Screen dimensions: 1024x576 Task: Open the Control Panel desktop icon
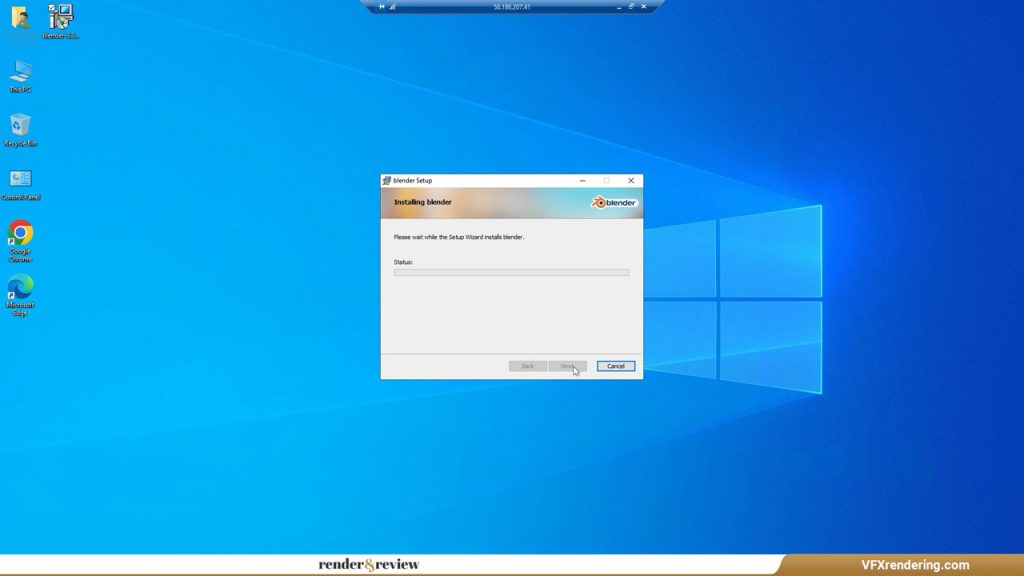[x=20, y=184]
